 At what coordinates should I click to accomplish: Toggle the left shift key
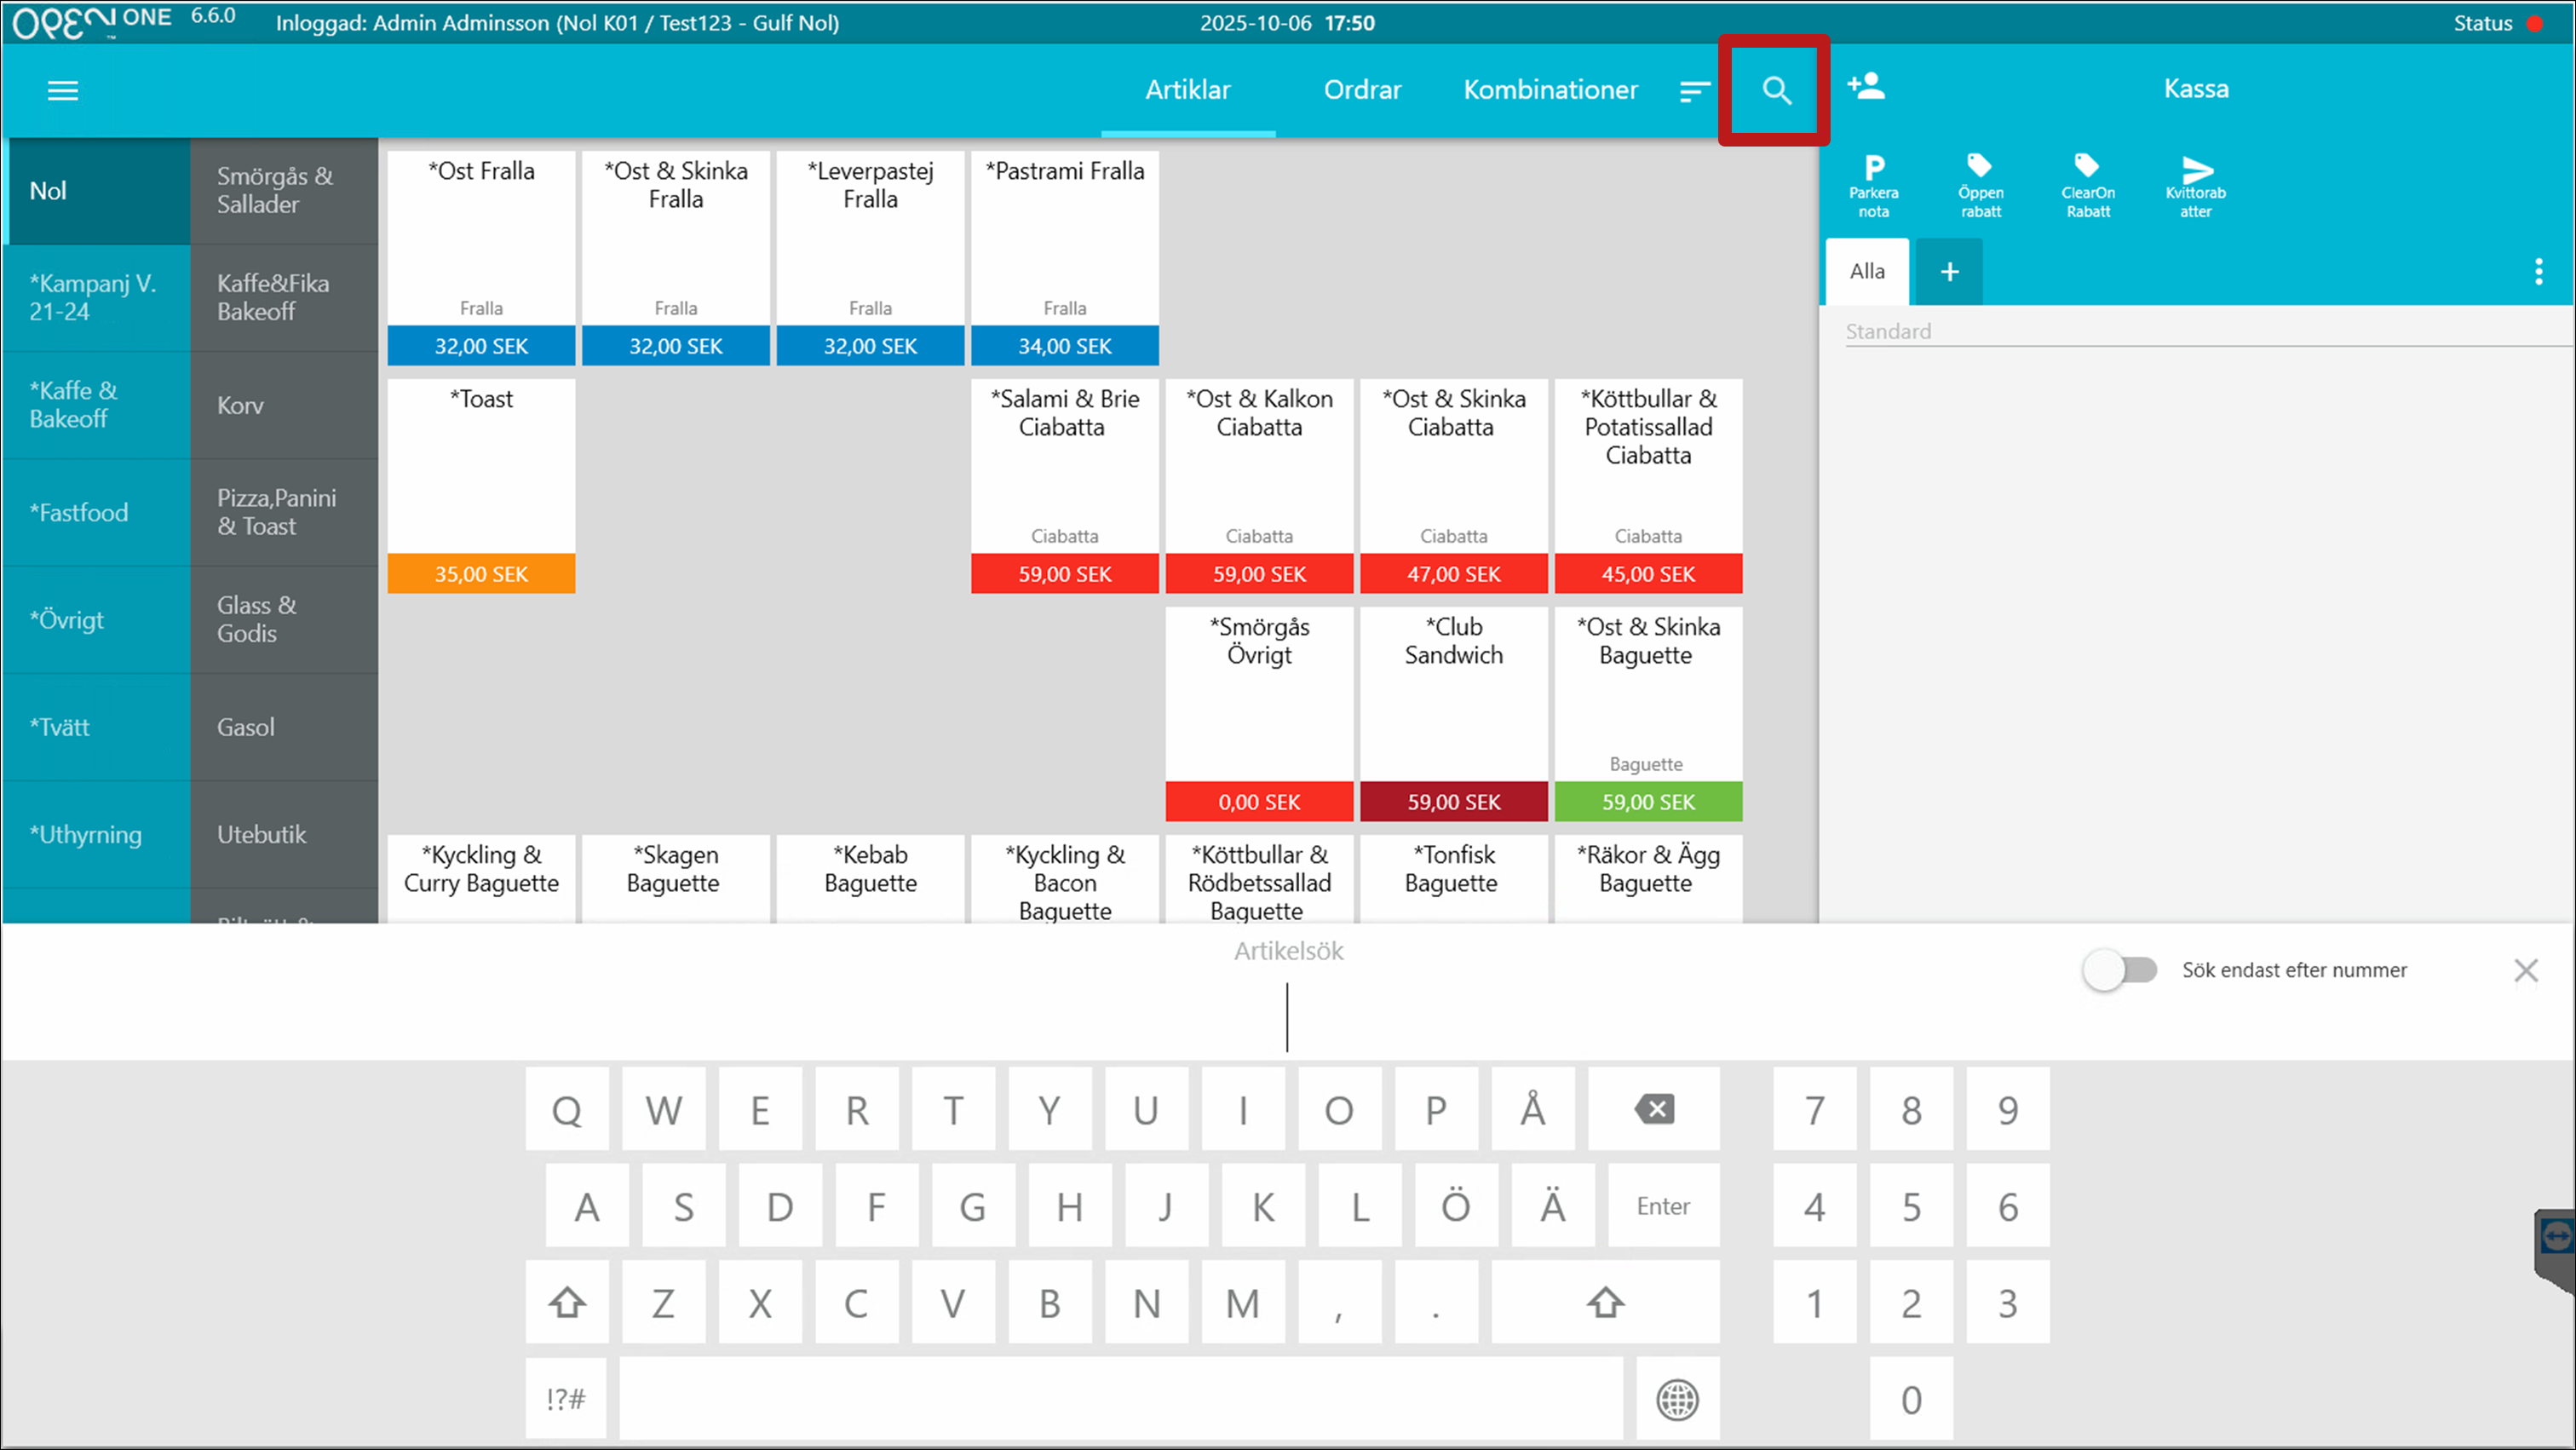pos(567,1303)
